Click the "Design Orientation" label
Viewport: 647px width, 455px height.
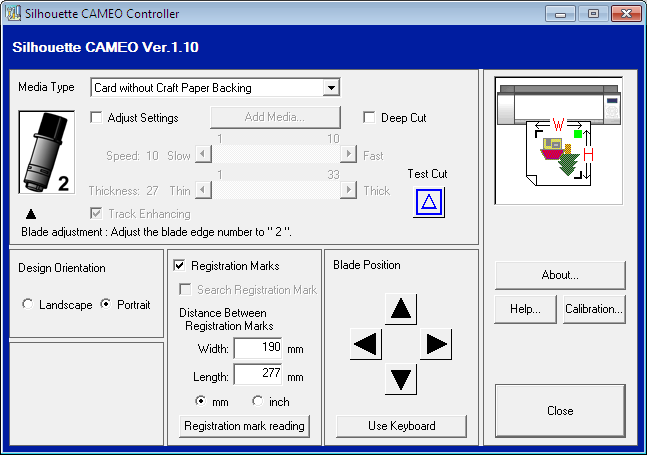(62, 268)
